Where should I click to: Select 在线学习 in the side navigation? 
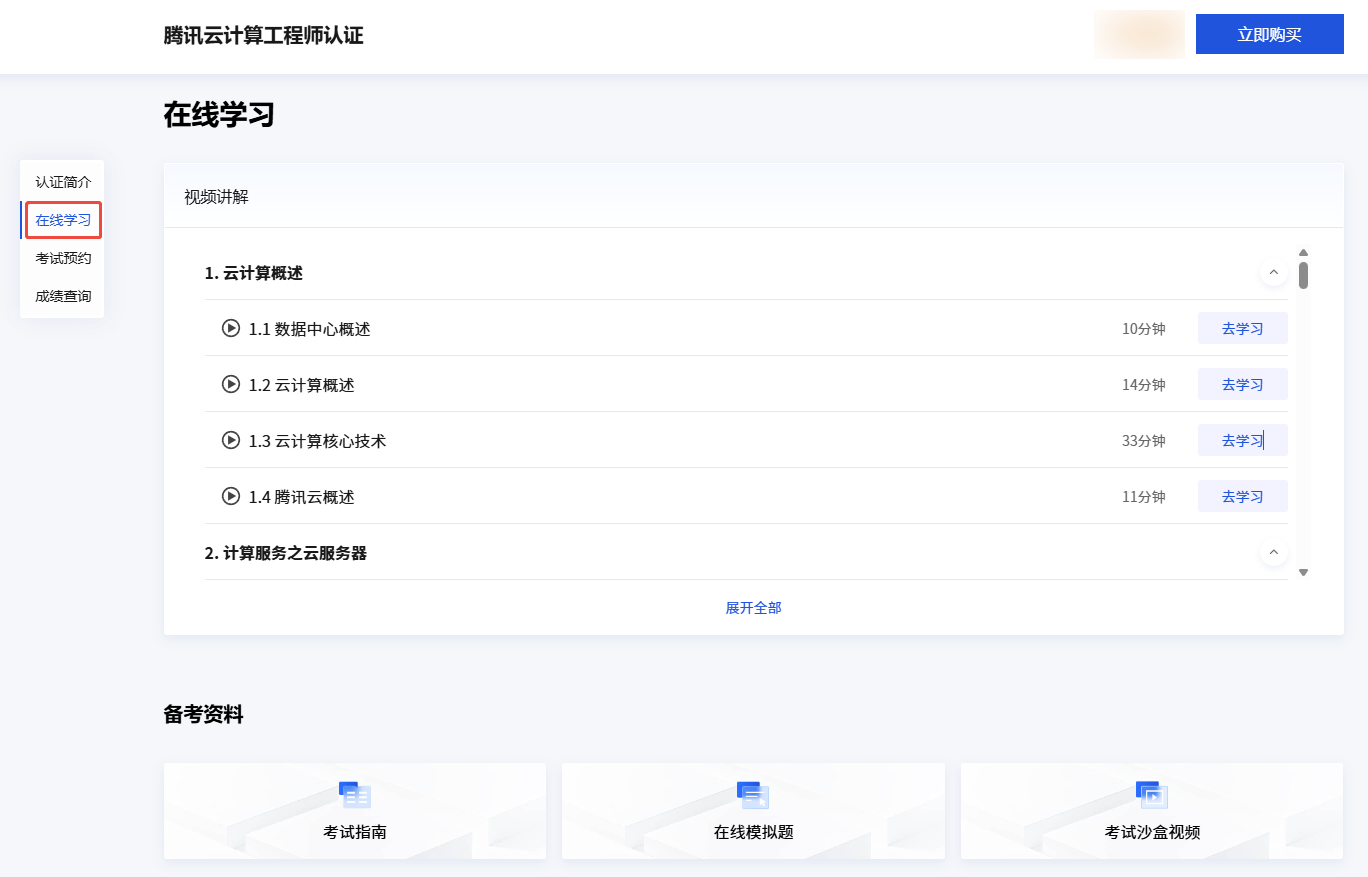click(63, 220)
